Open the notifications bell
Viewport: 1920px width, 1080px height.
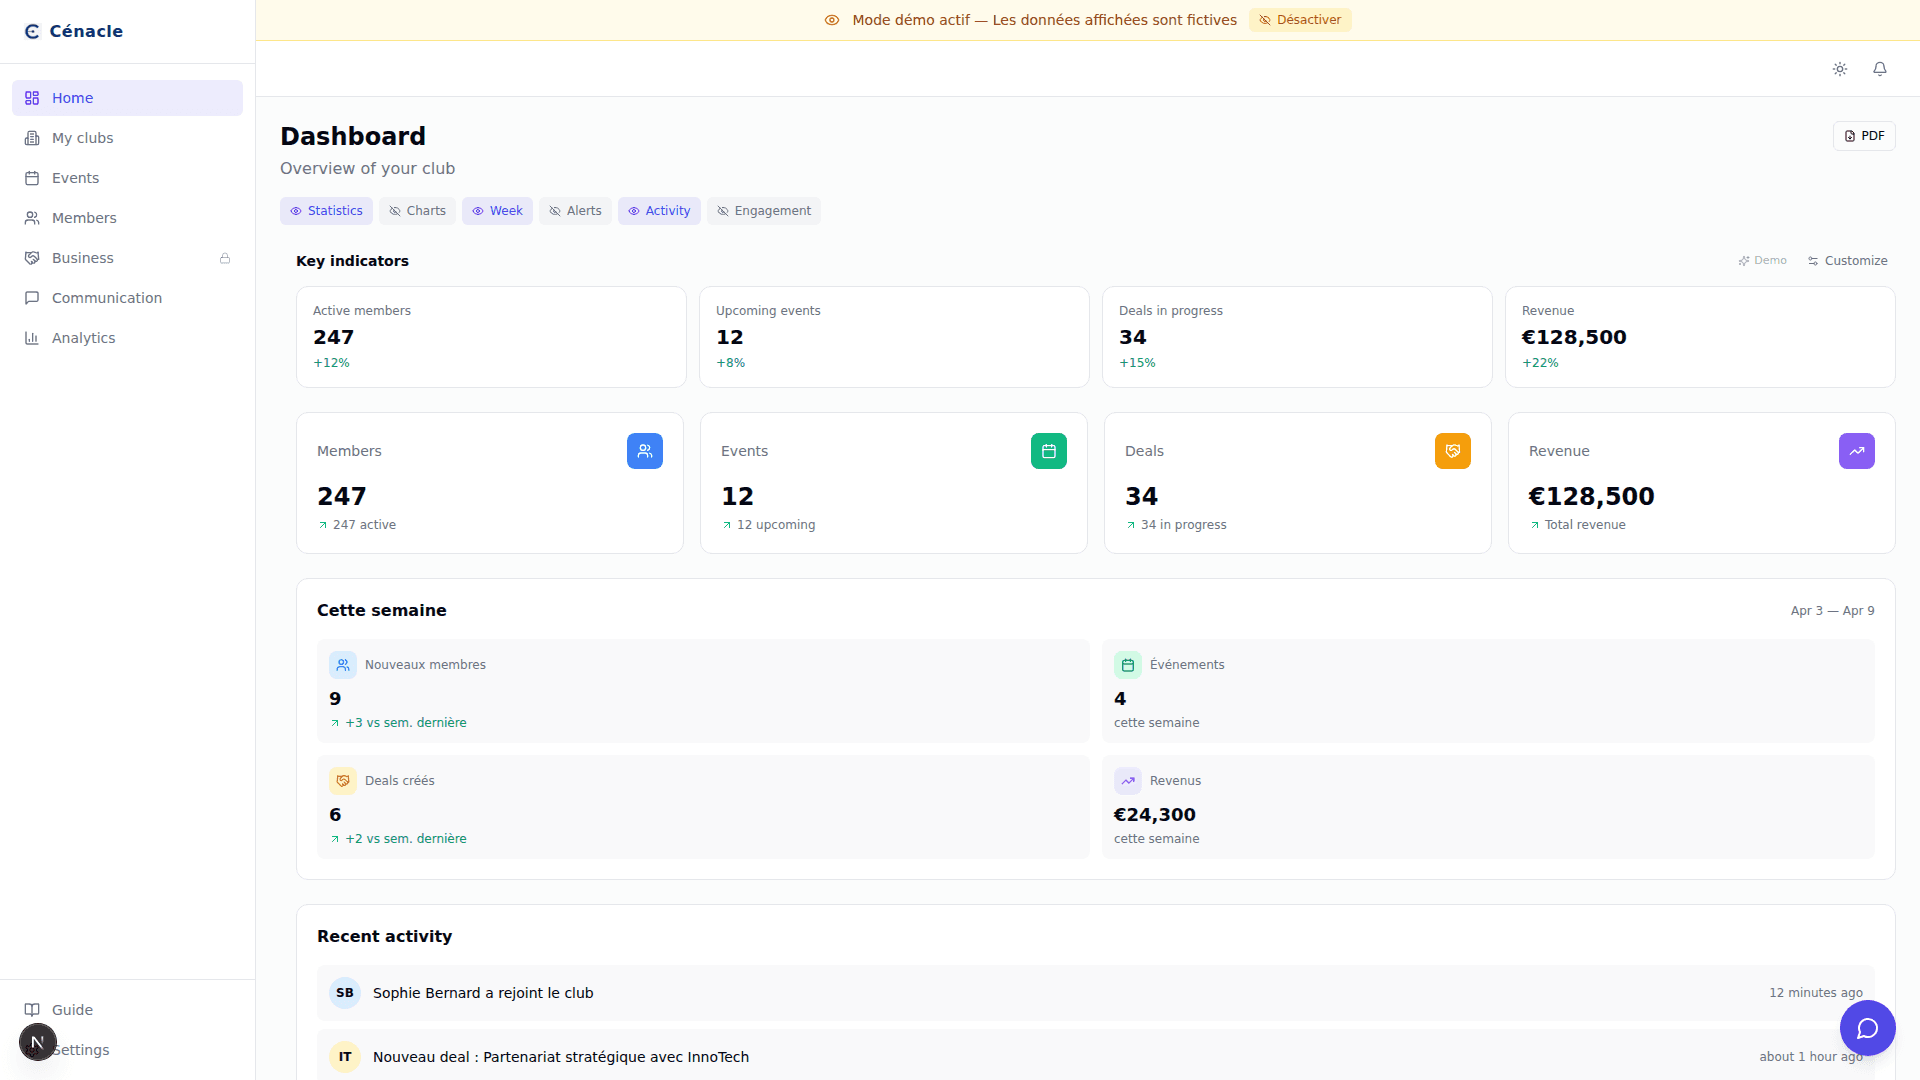click(1880, 69)
